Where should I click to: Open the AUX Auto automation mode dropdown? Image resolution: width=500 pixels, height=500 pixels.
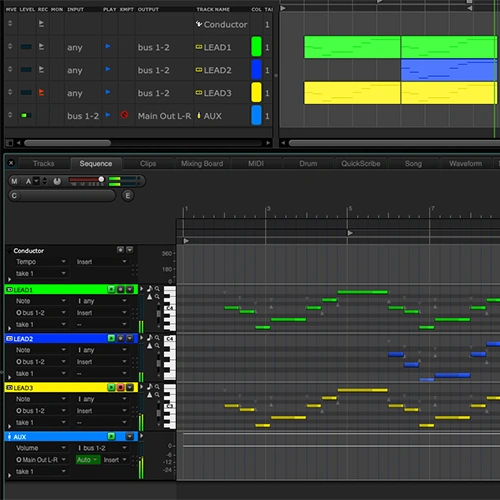pyautogui.click(x=88, y=460)
